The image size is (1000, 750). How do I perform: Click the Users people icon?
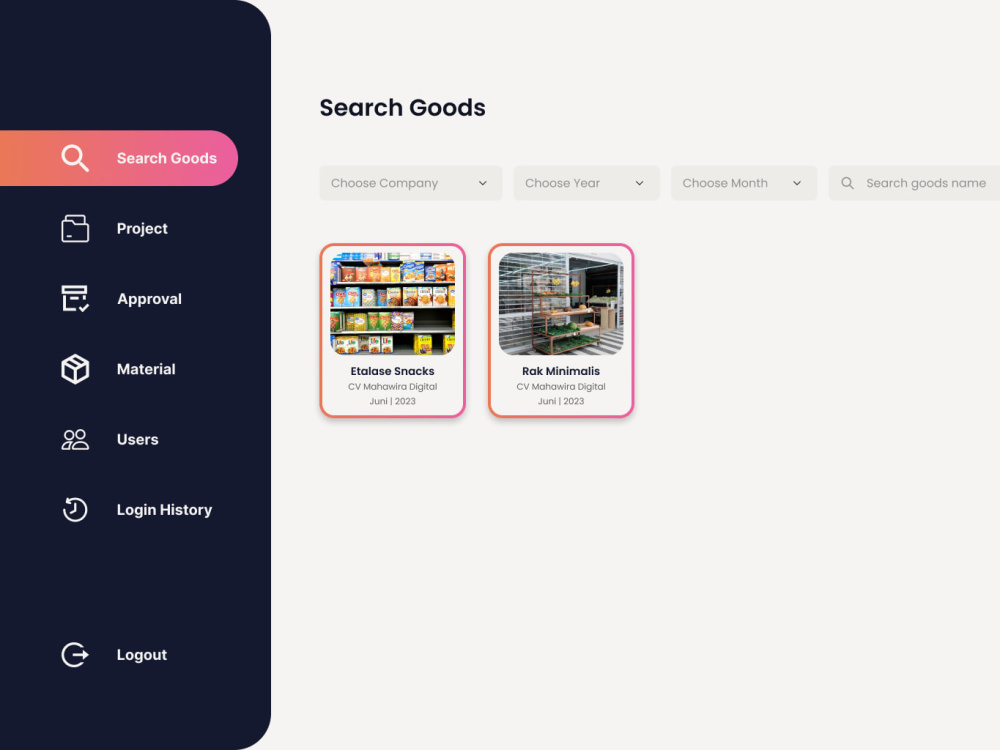(75, 439)
